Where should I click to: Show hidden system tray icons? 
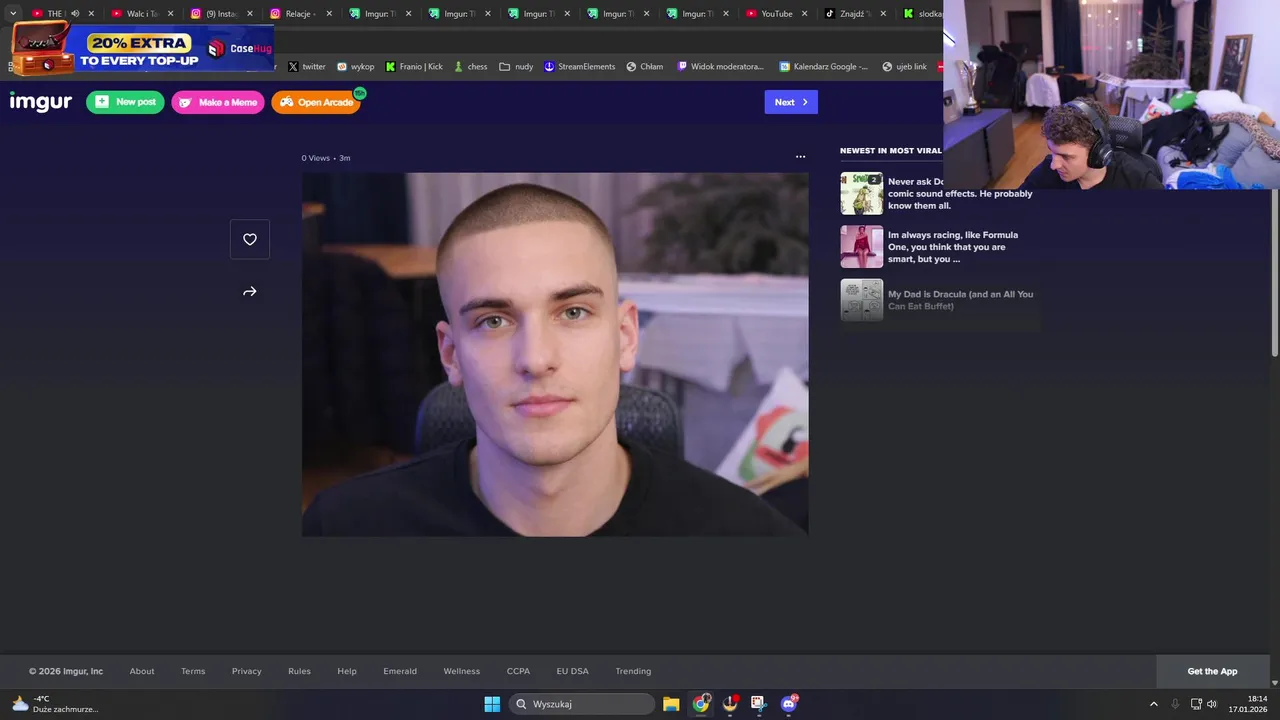point(1153,704)
